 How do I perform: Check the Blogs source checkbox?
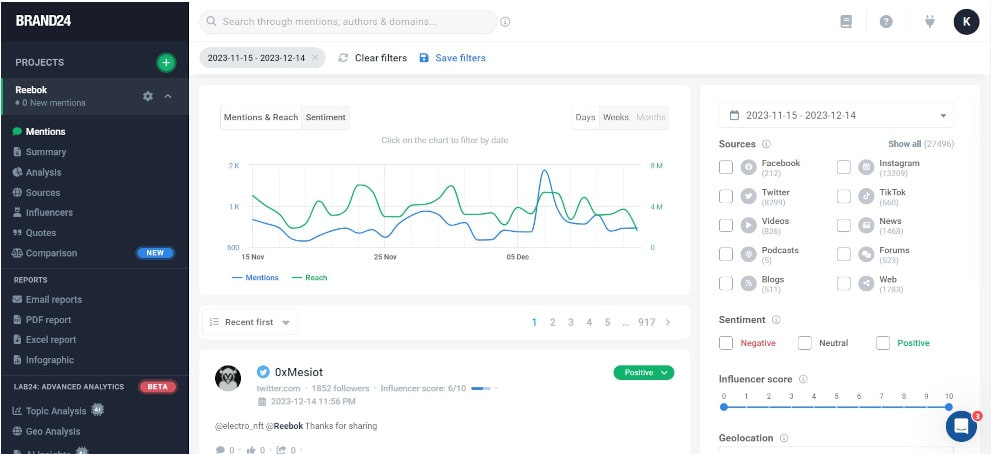coord(726,283)
